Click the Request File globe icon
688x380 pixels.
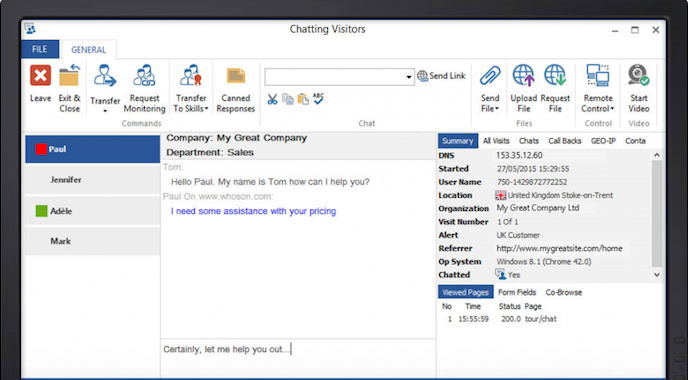pyautogui.click(x=555, y=75)
